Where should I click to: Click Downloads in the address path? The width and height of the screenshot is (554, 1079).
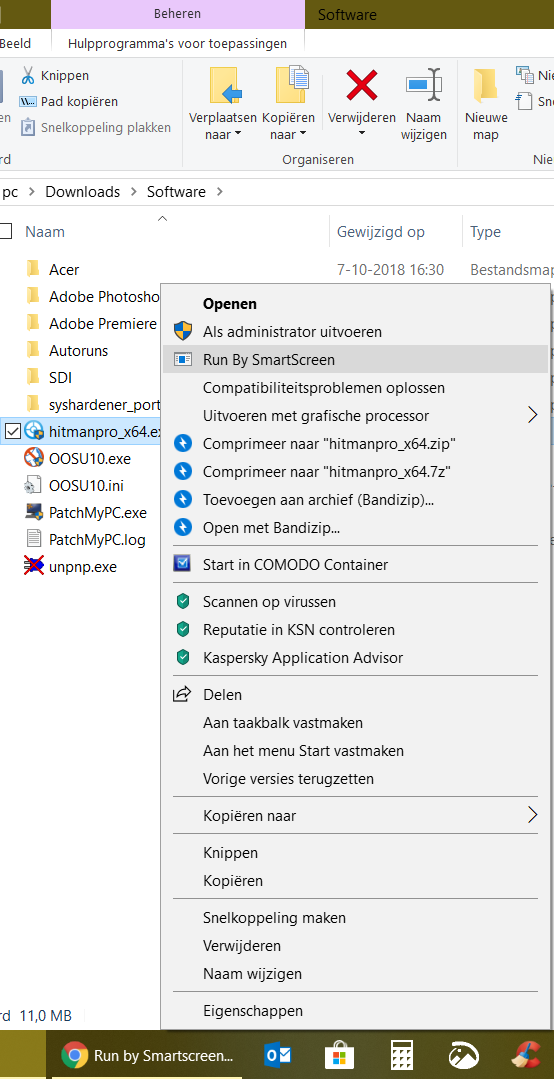click(83, 192)
